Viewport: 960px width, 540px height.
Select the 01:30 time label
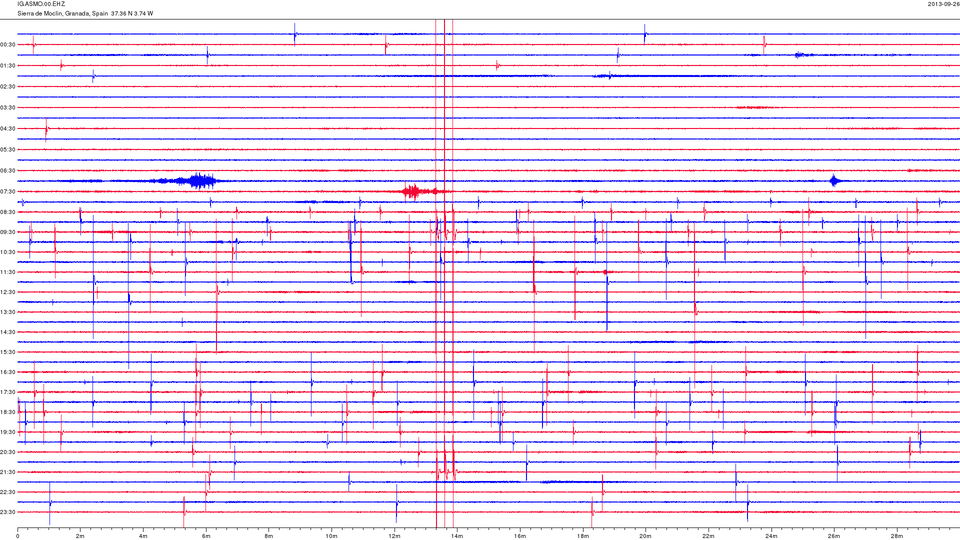[x=8, y=66]
